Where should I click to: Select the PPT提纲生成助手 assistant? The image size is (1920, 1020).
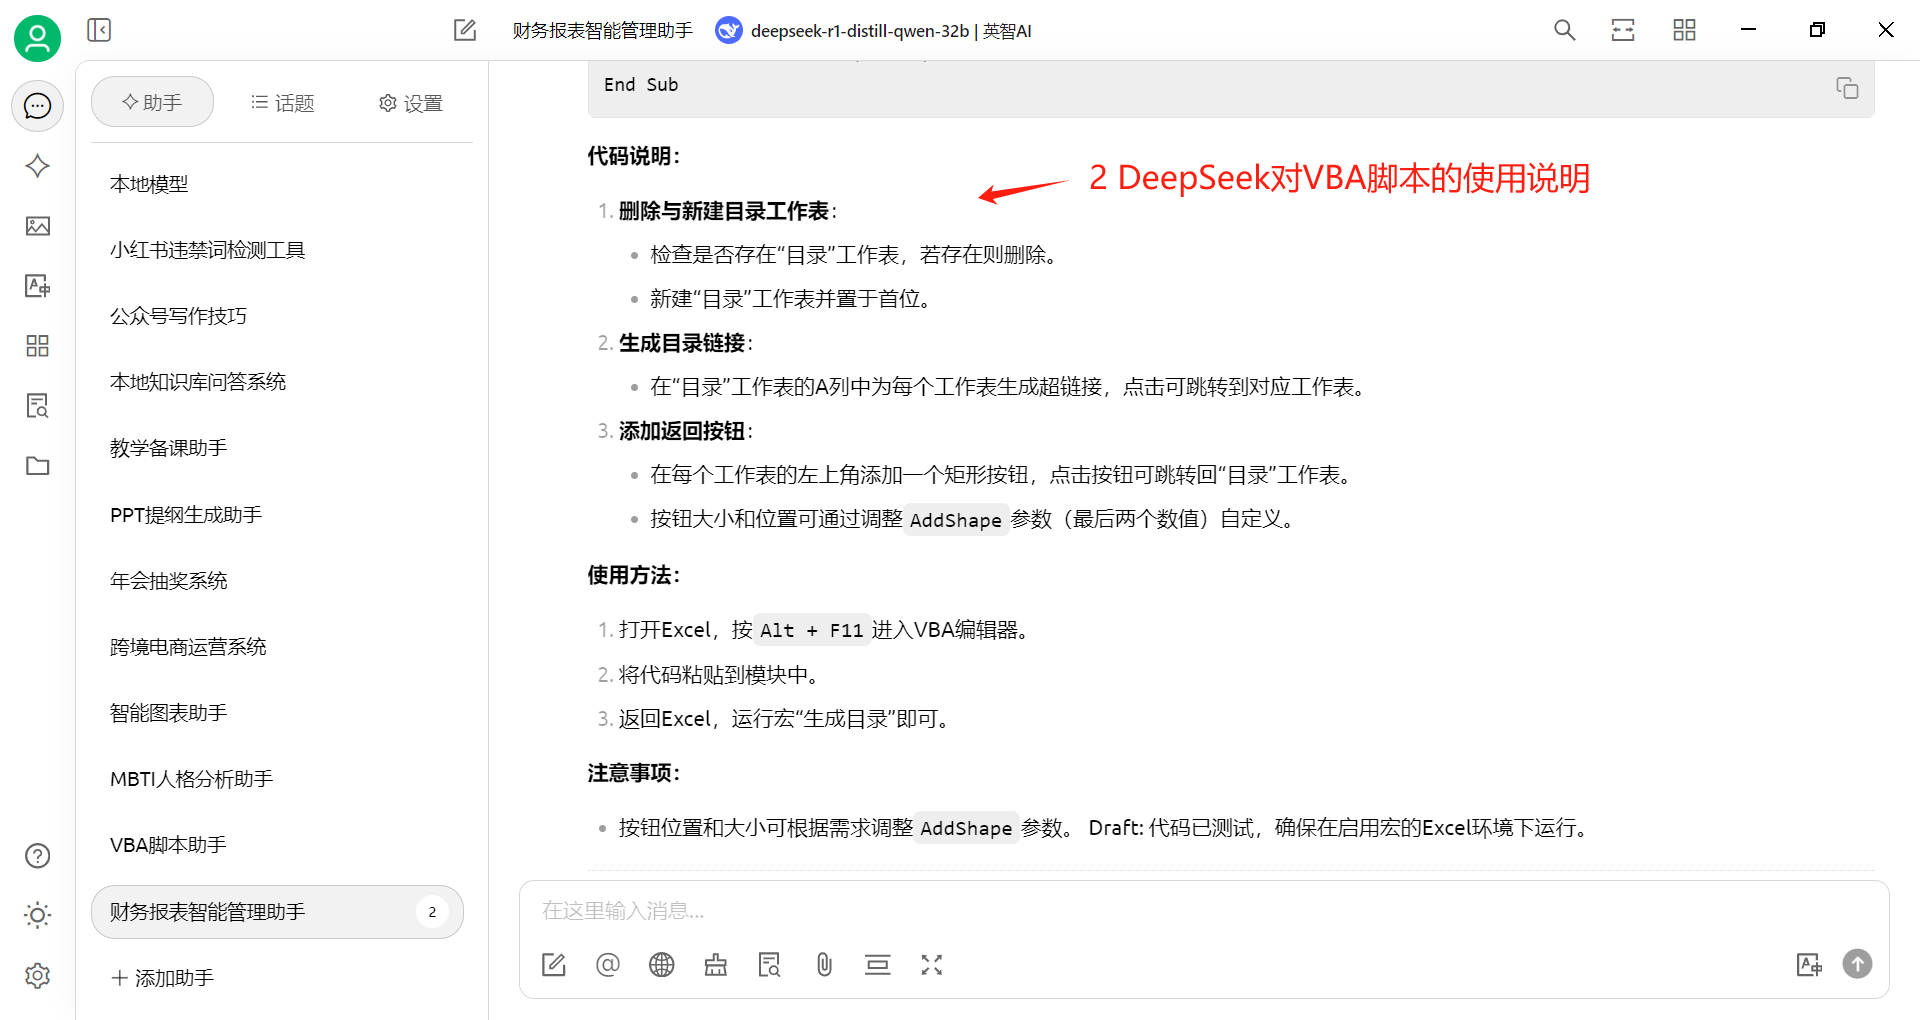pos(277,515)
